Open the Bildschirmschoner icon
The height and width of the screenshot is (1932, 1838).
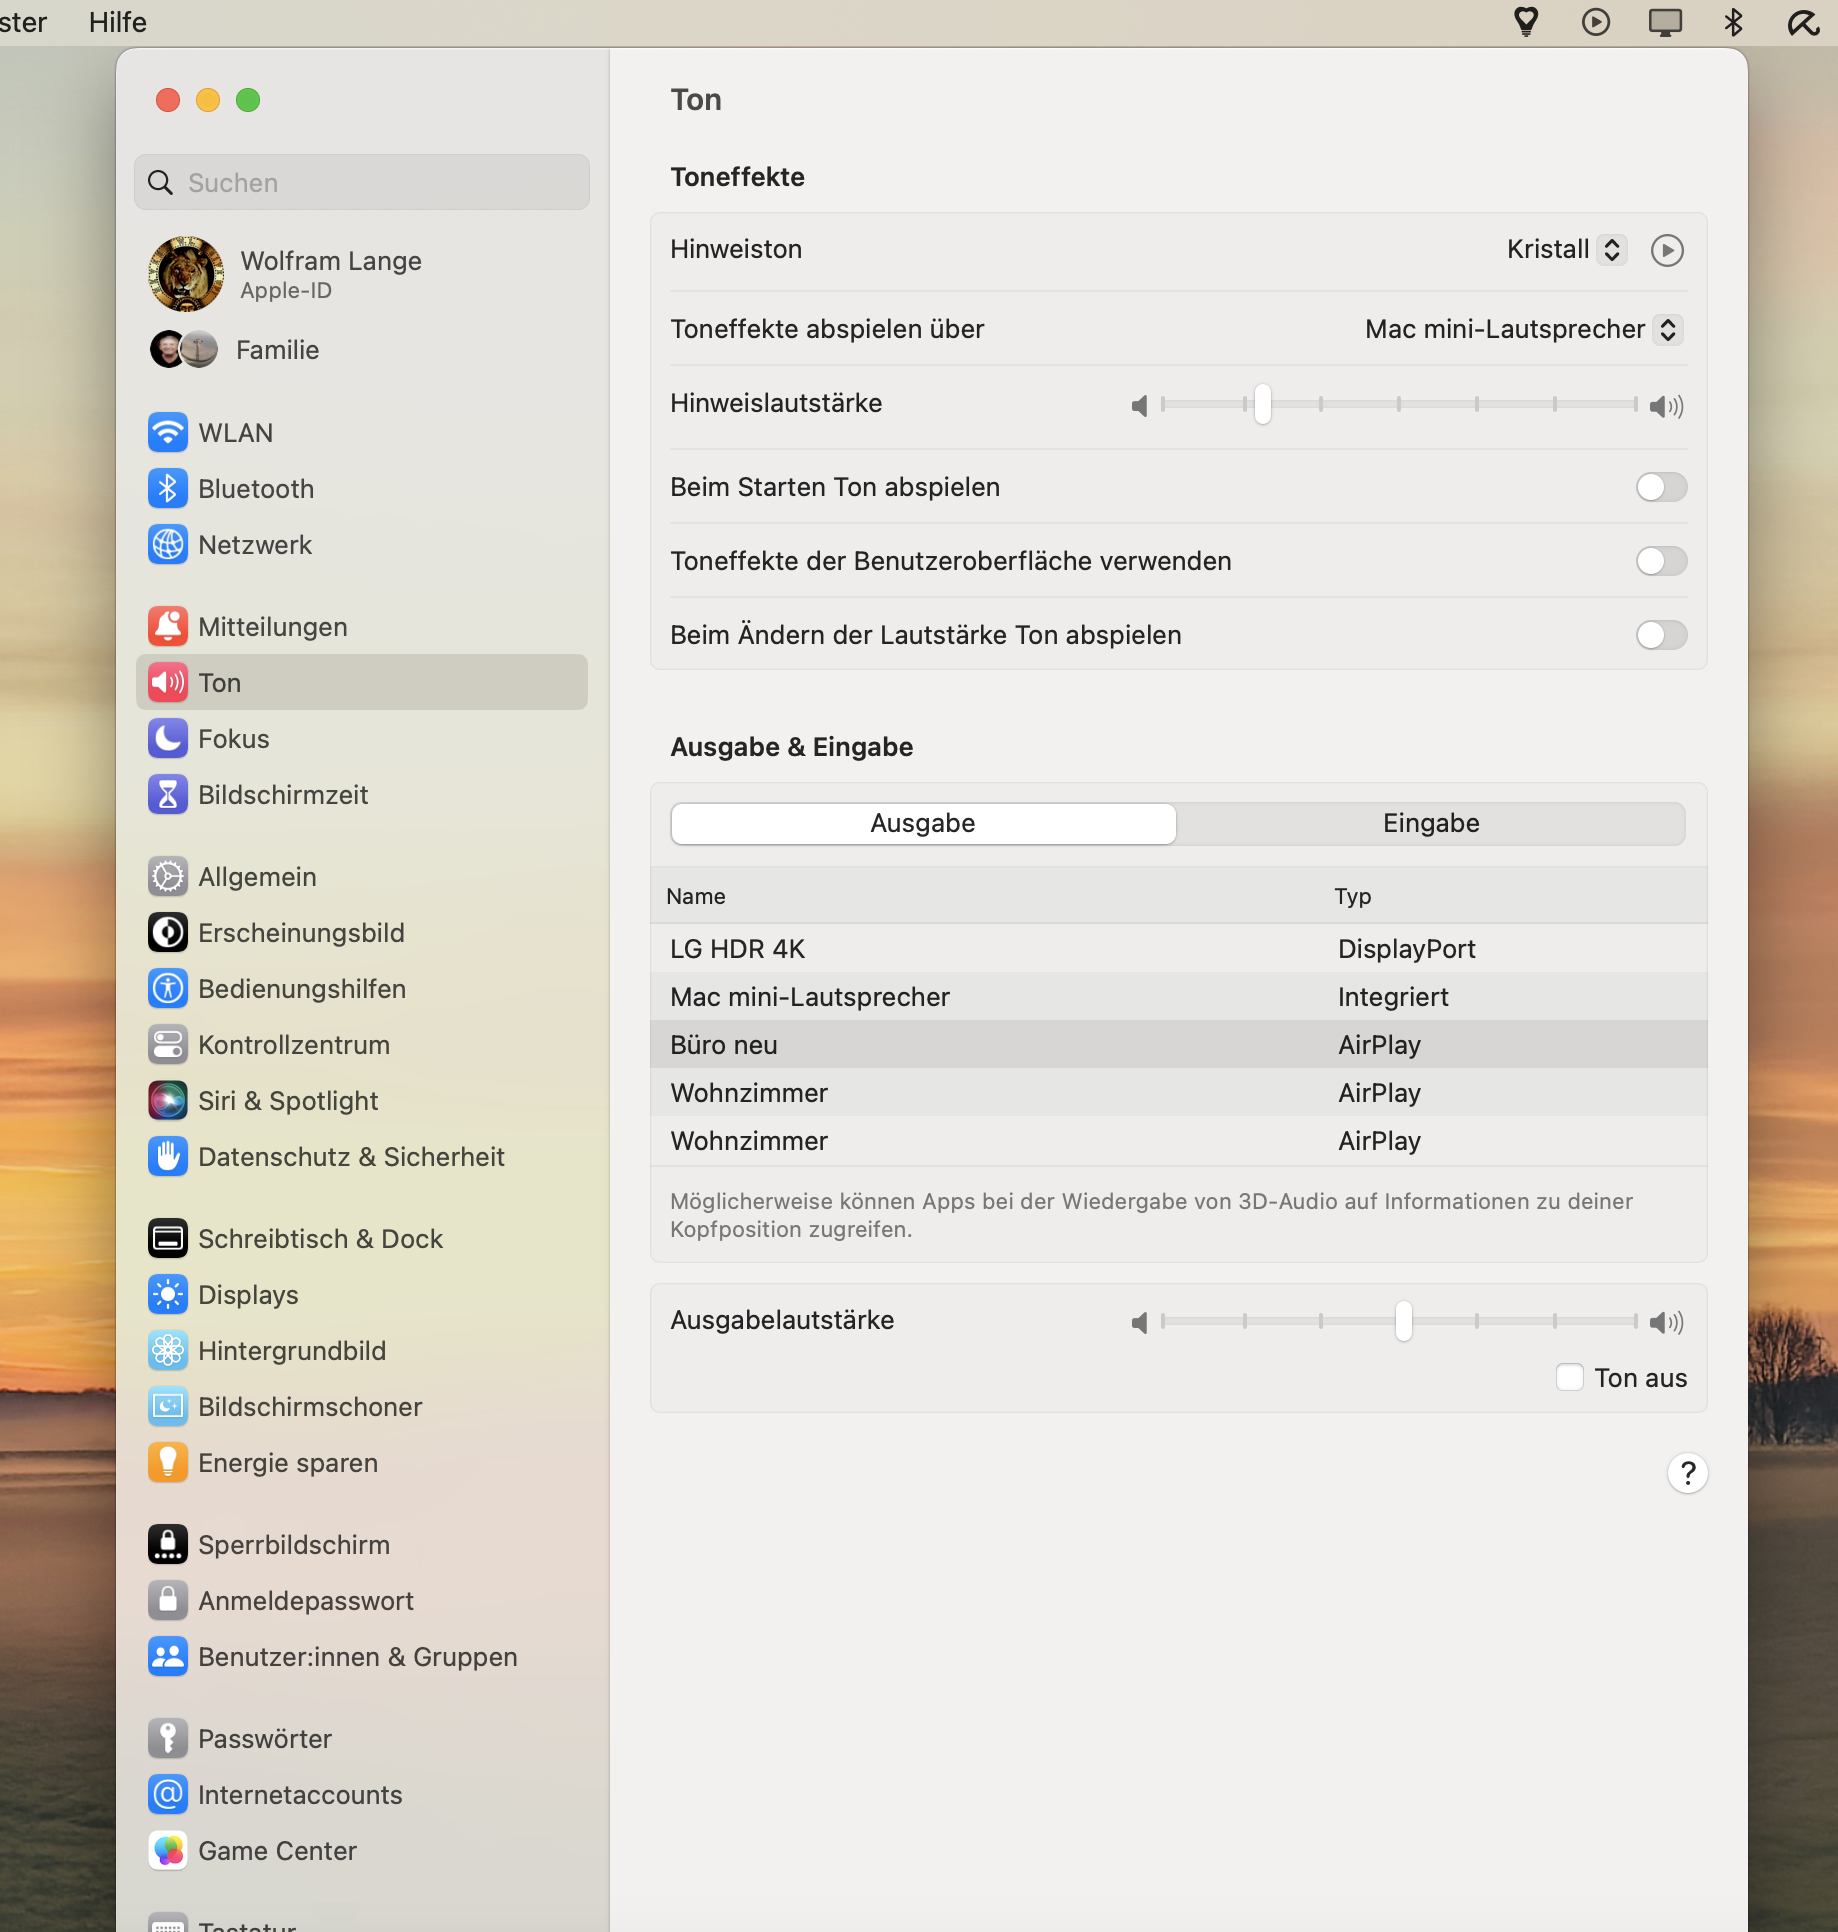(168, 1406)
